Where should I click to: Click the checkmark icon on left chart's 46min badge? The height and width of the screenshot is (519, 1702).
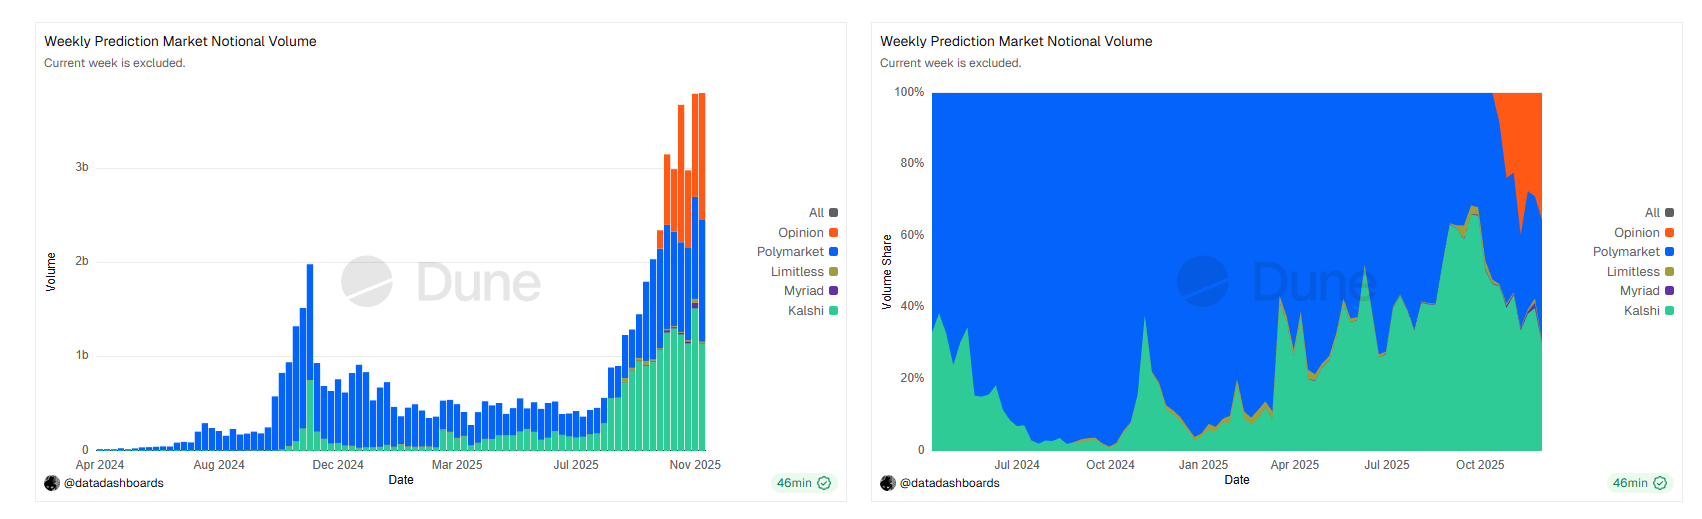click(x=824, y=483)
